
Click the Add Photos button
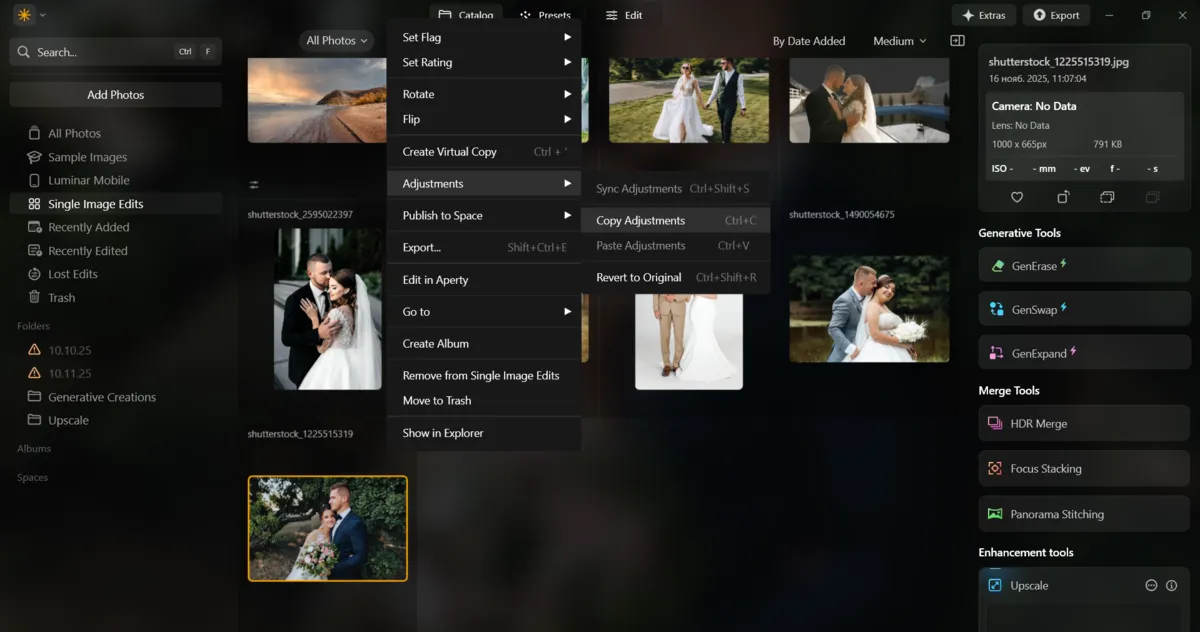point(115,93)
